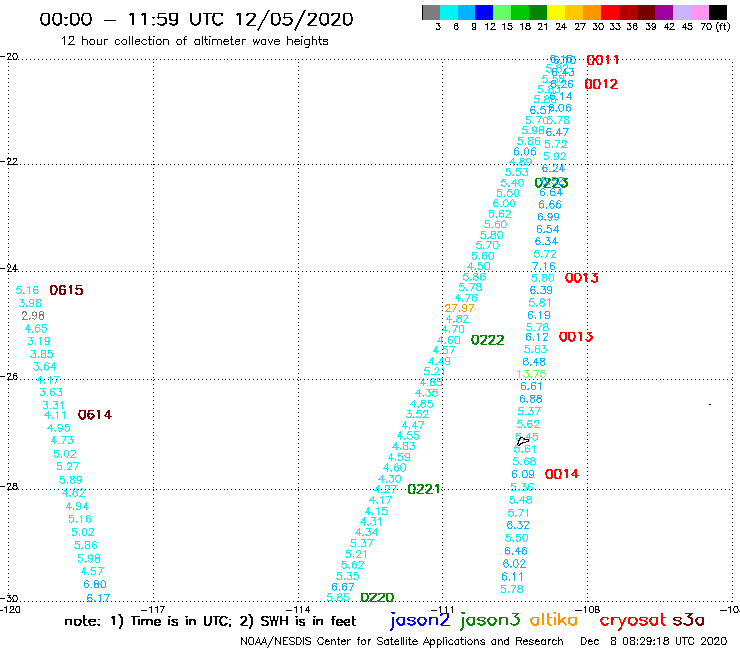This screenshot has height=650, width=740.
Task: Click the jason2 satellite legend label
Action: tap(420, 620)
